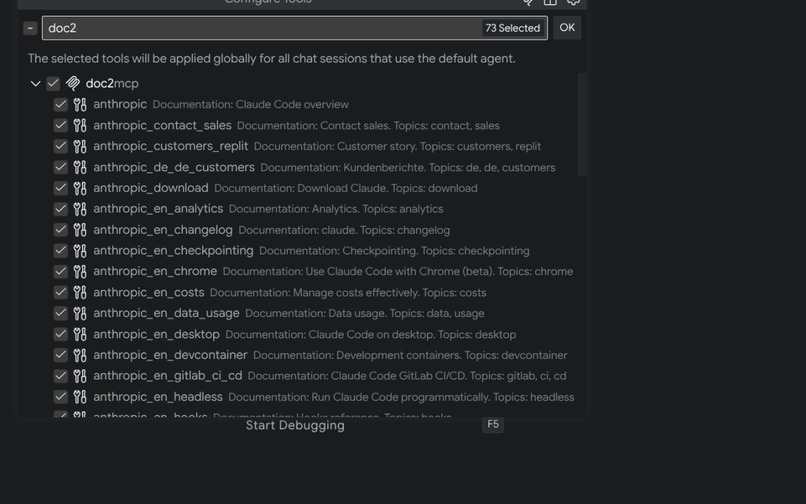The image size is (806, 504).
Task: Disable the anthropic_en_headless checkbox
Action: point(61,397)
